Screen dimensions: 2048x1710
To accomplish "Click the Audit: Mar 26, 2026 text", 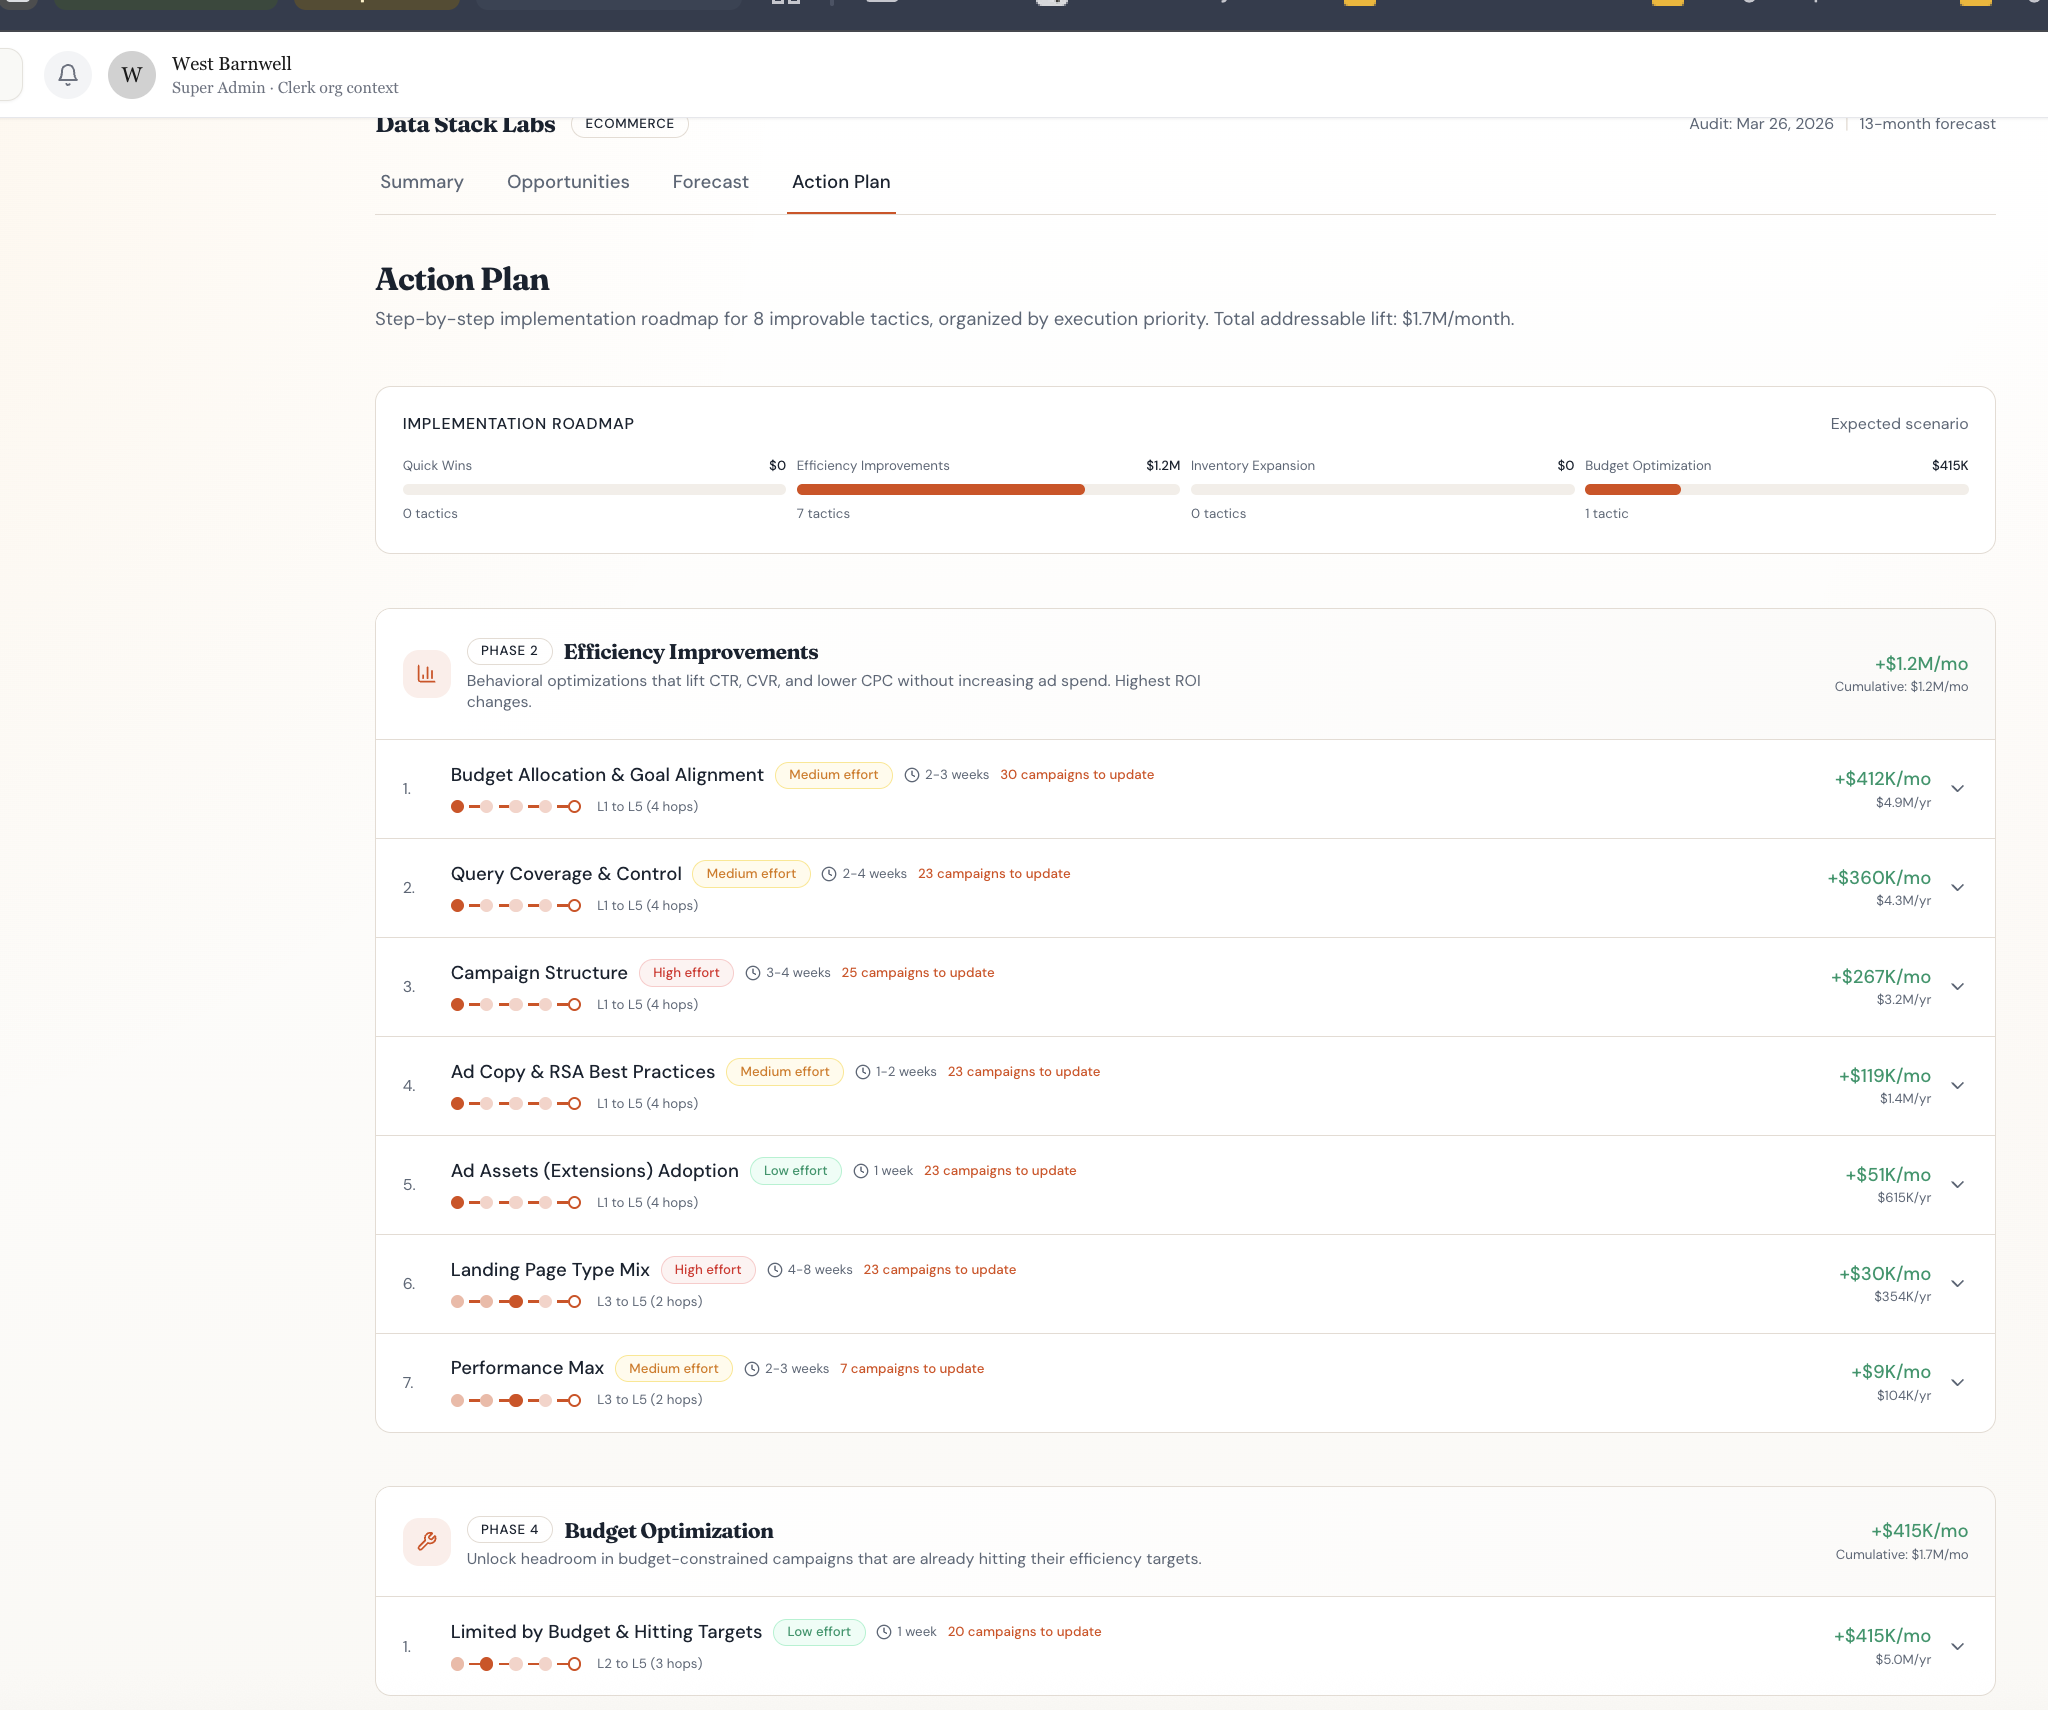I will tap(1761, 124).
